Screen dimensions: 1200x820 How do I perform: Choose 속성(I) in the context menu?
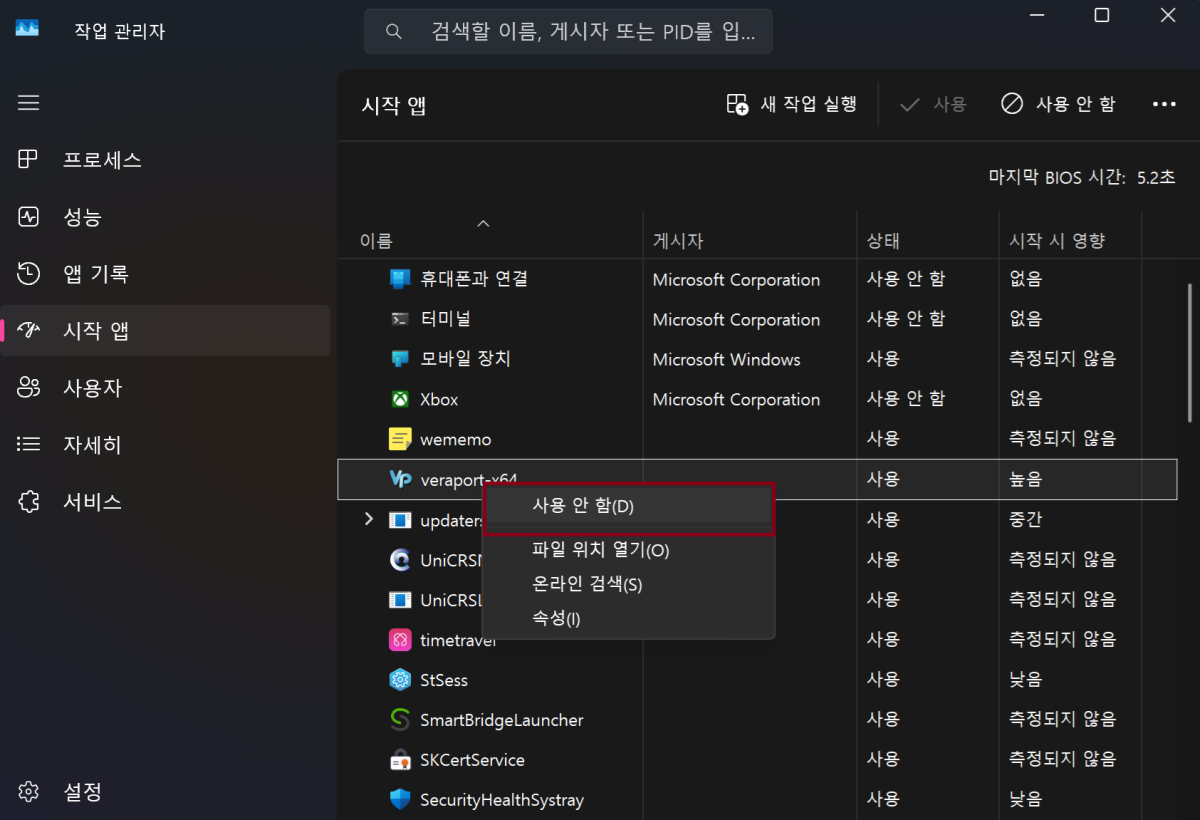628,619
